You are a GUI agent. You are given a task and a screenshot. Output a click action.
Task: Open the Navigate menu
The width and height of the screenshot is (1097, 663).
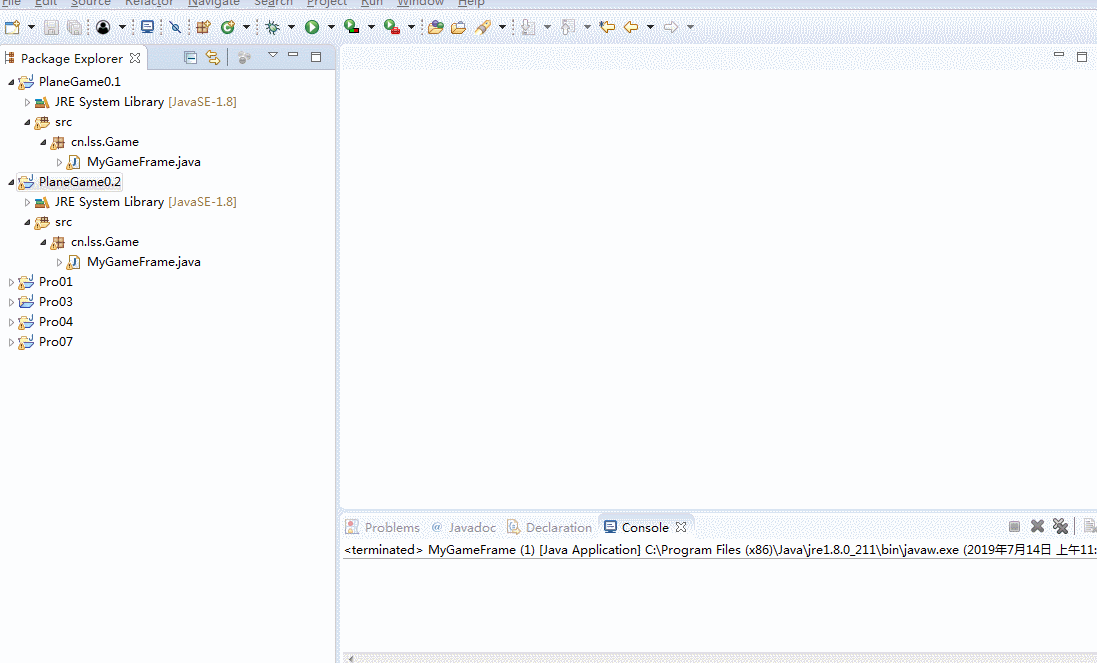pos(213,3)
